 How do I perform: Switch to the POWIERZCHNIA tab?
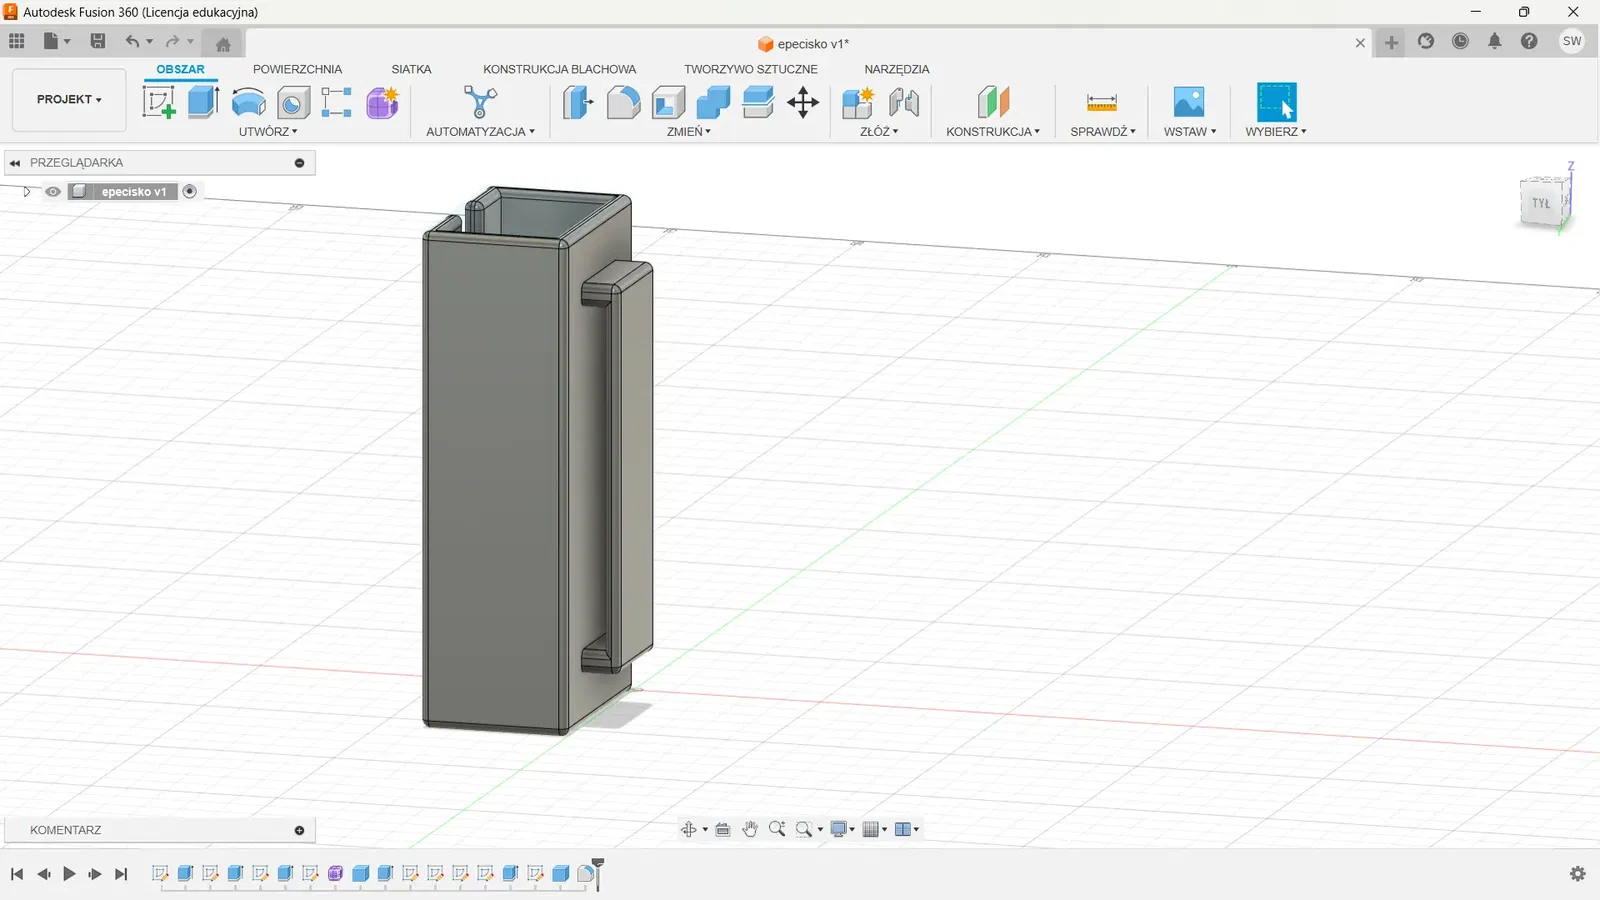pos(297,69)
